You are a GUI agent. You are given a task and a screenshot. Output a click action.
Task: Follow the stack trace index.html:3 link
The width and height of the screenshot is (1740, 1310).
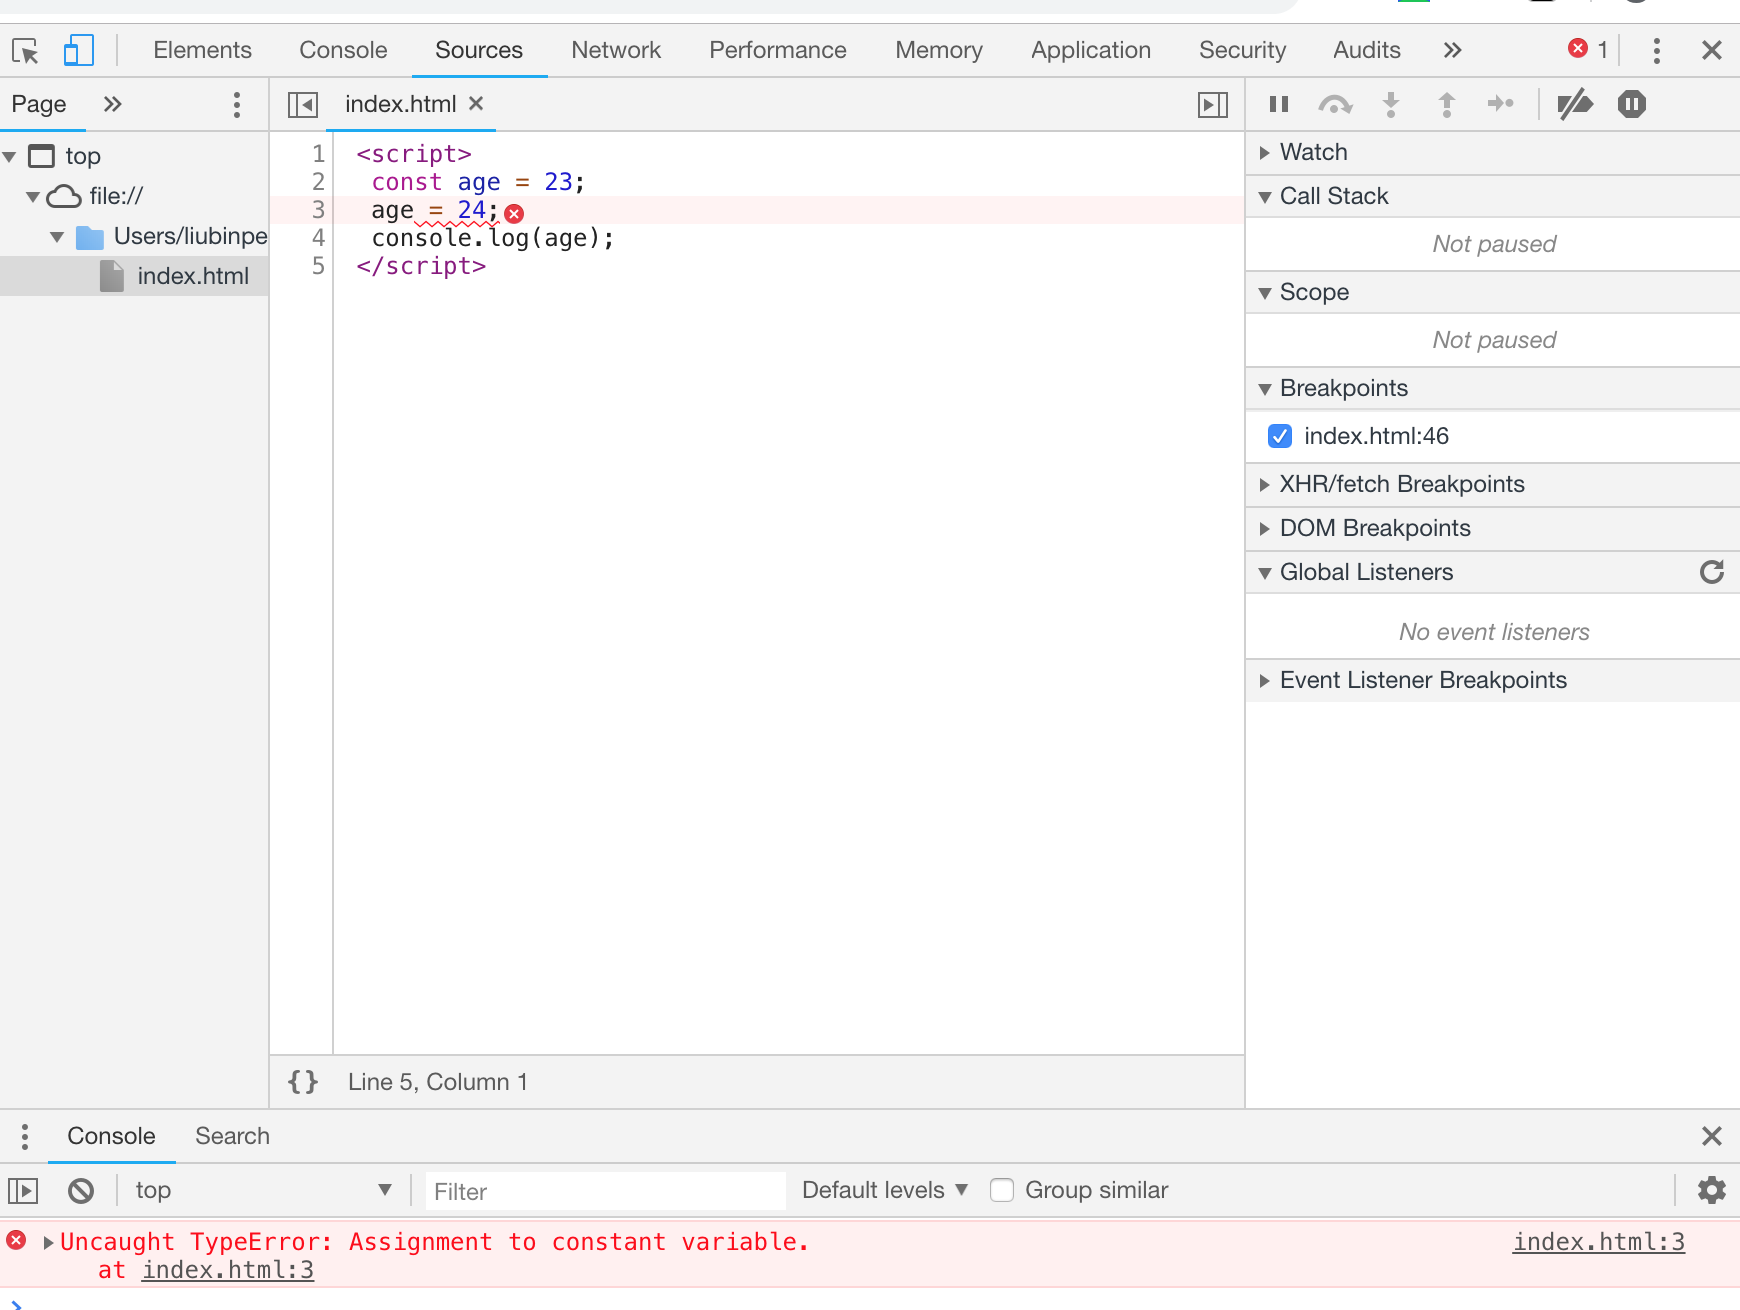(x=228, y=1270)
